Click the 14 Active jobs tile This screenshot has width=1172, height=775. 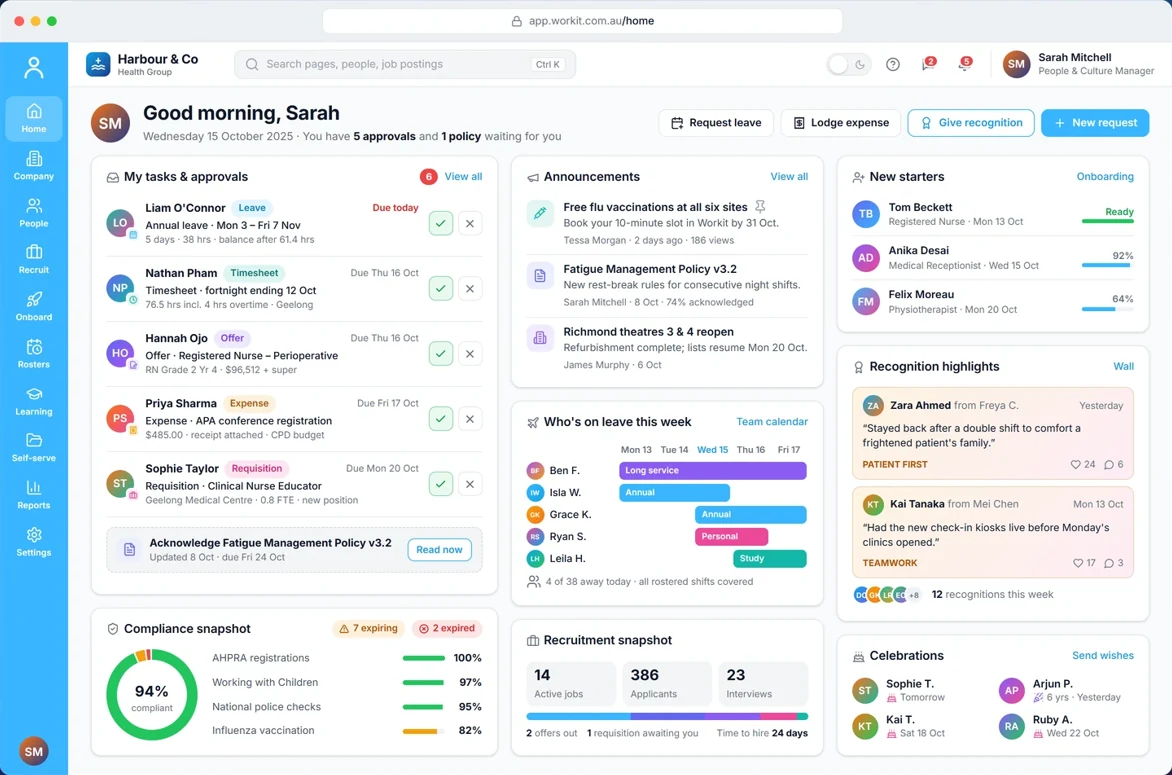[570, 684]
